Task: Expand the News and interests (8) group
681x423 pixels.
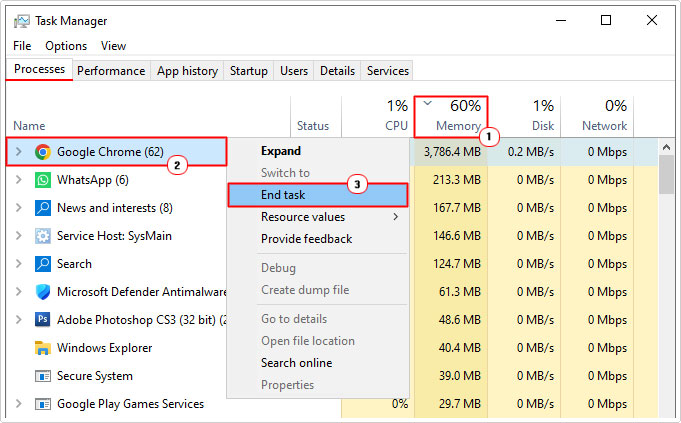Action: pyautogui.click(x=19, y=208)
